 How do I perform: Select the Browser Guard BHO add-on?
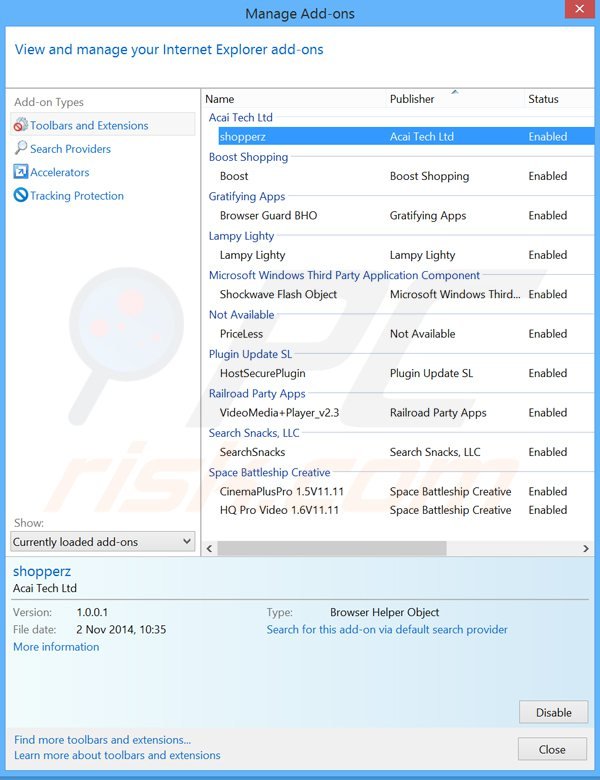(x=406, y=215)
